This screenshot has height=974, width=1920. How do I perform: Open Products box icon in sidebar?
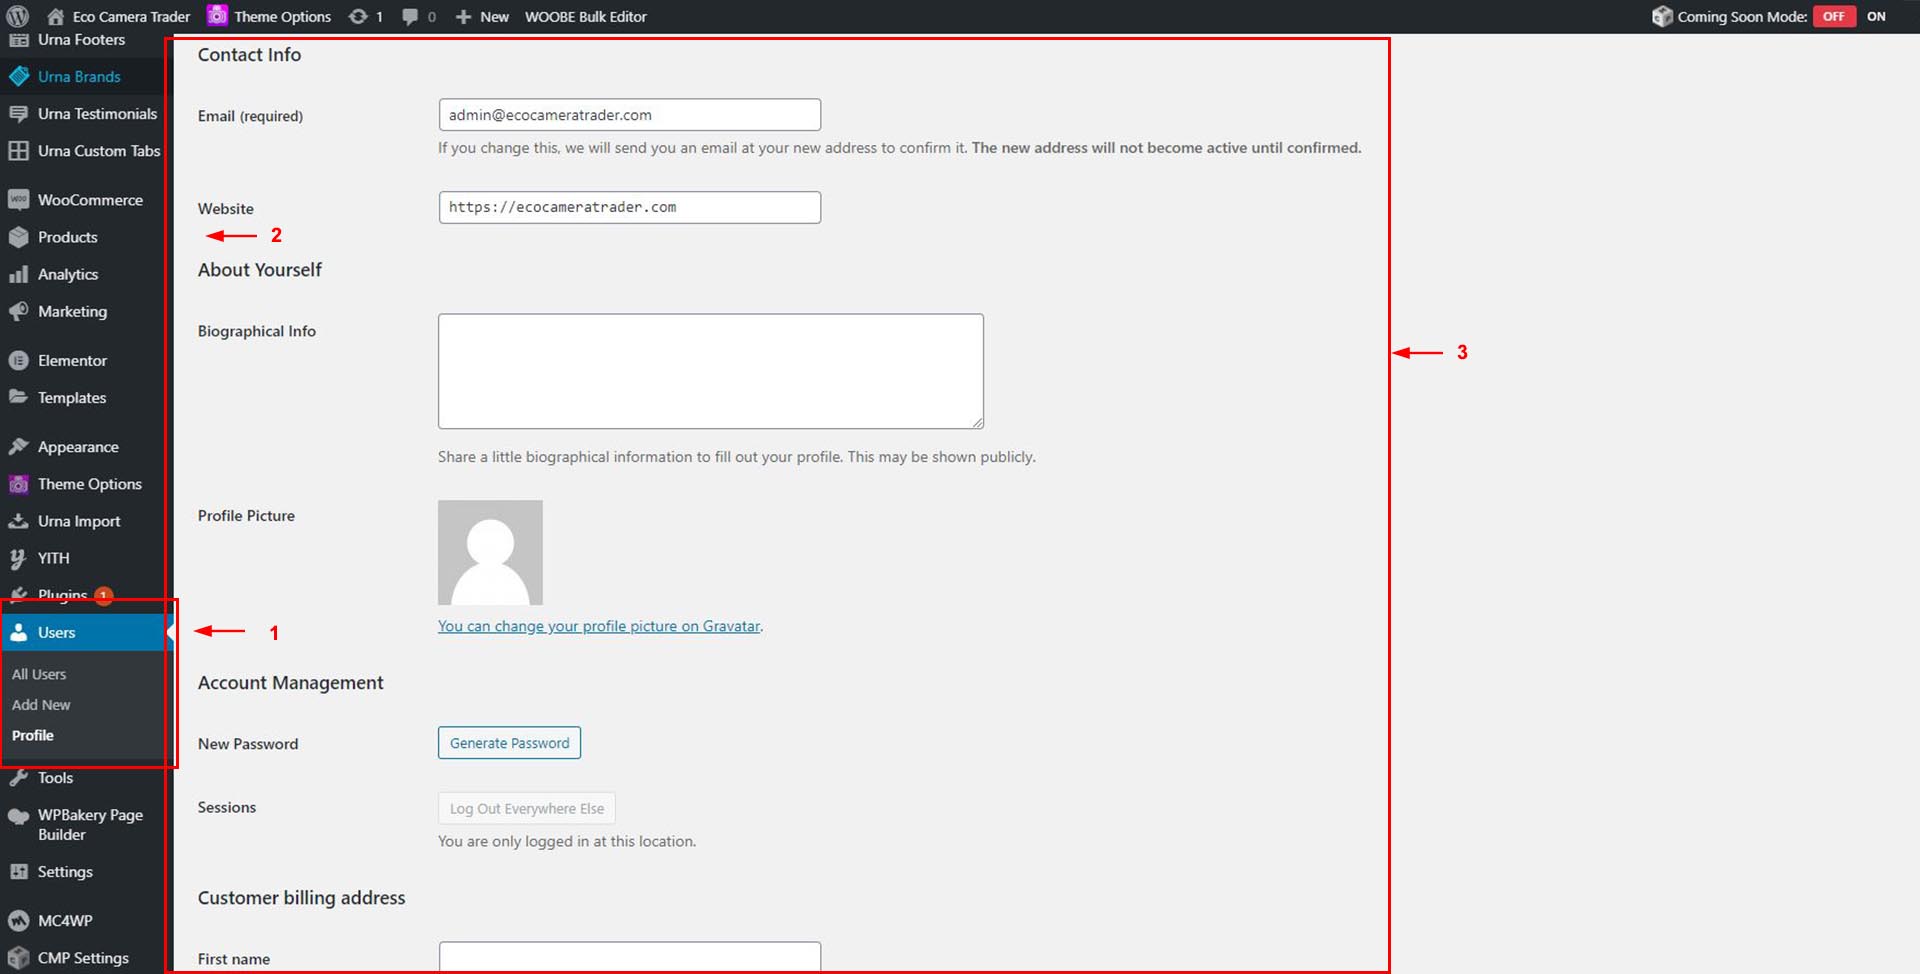pos(18,237)
